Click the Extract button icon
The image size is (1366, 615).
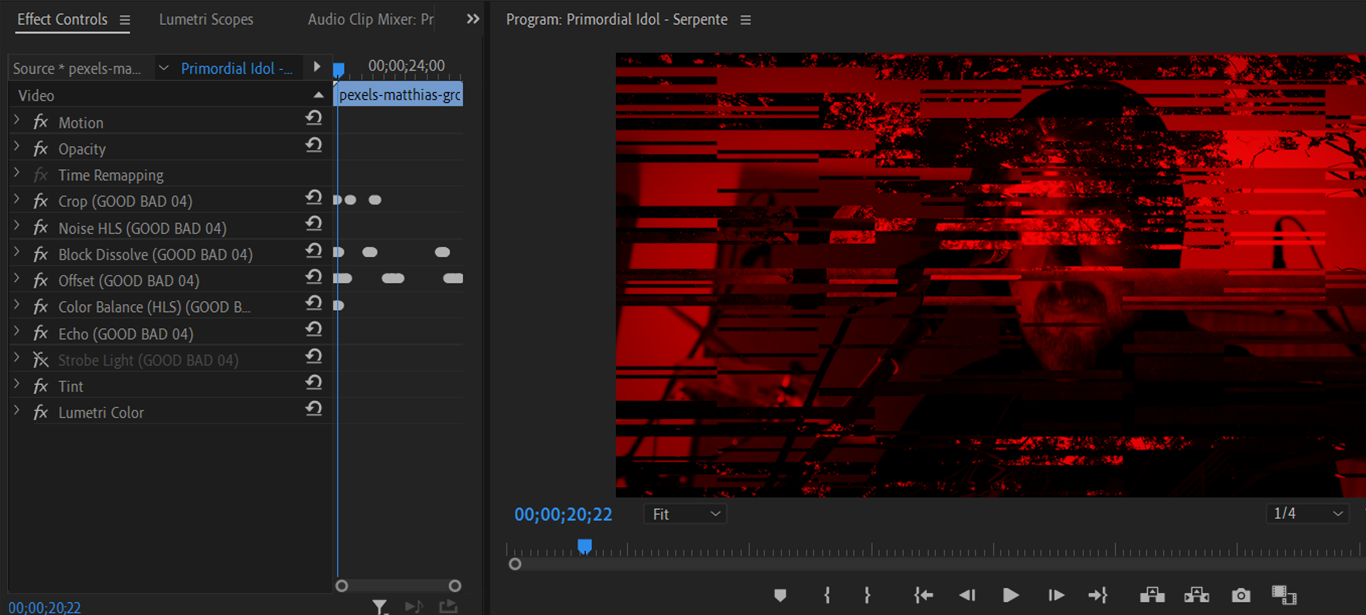(x=1196, y=595)
